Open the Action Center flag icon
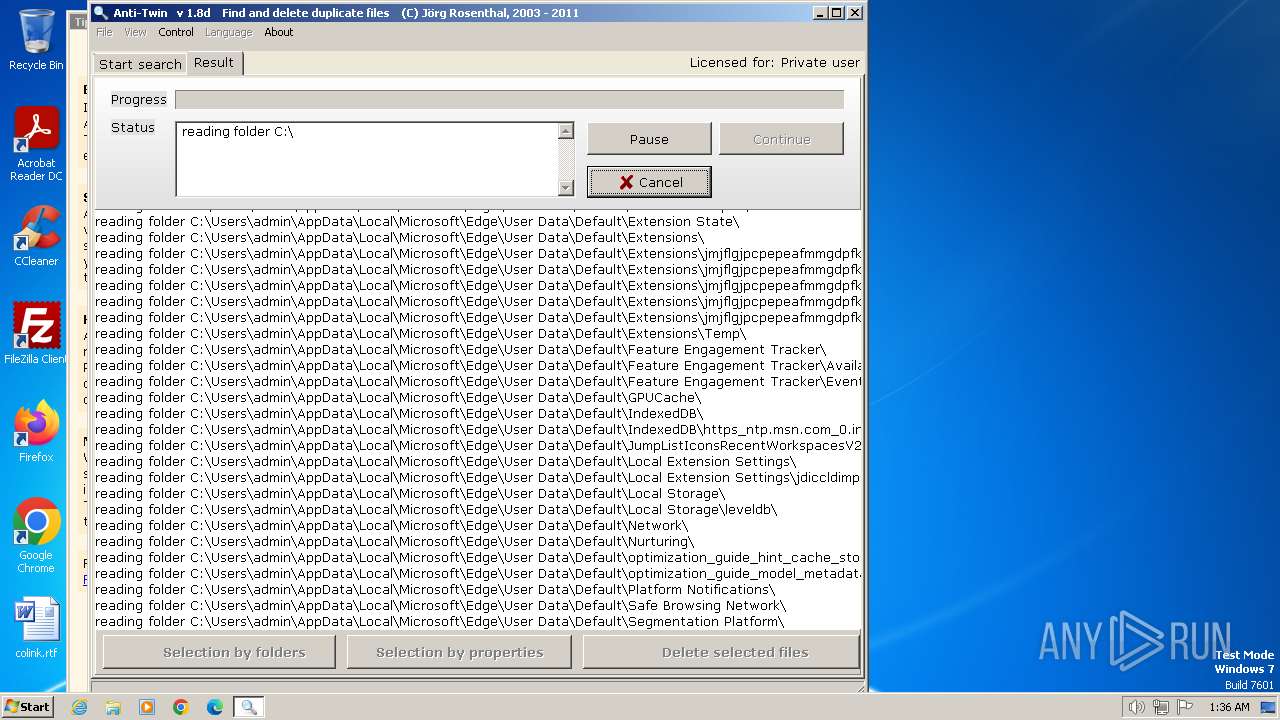Screen dimensions: 1280x720 (1185, 707)
